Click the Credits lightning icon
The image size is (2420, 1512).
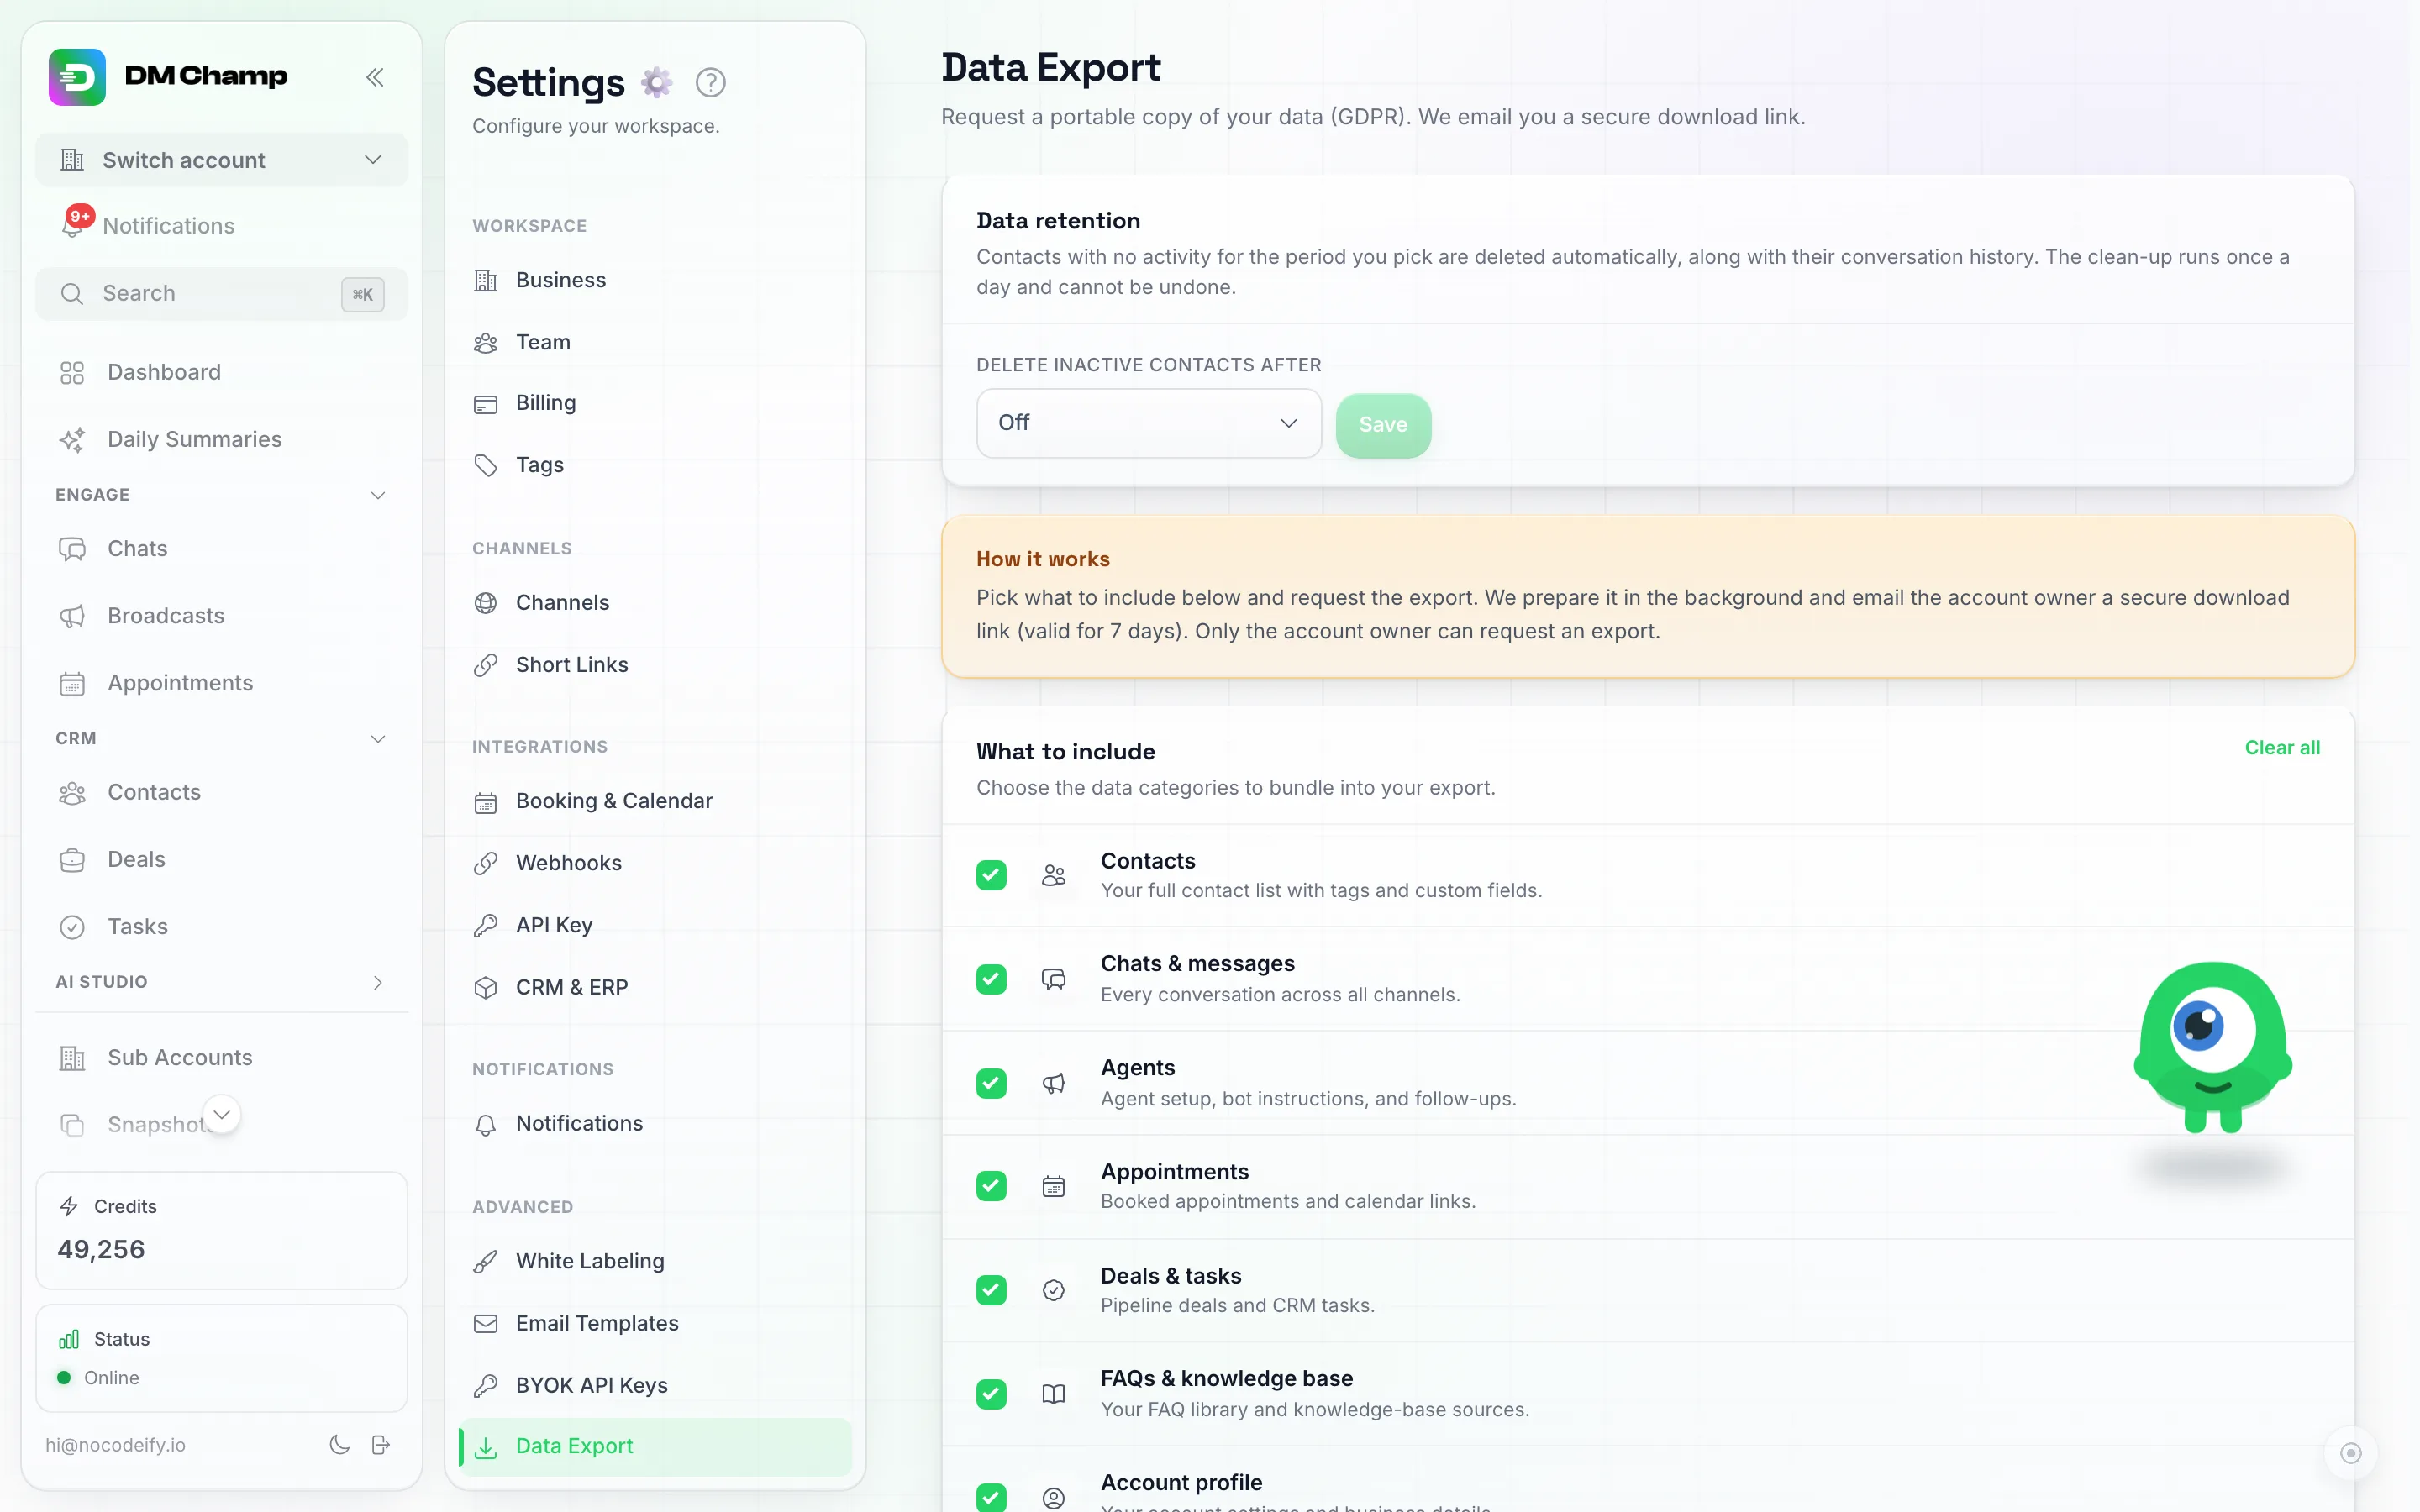tap(69, 1206)
